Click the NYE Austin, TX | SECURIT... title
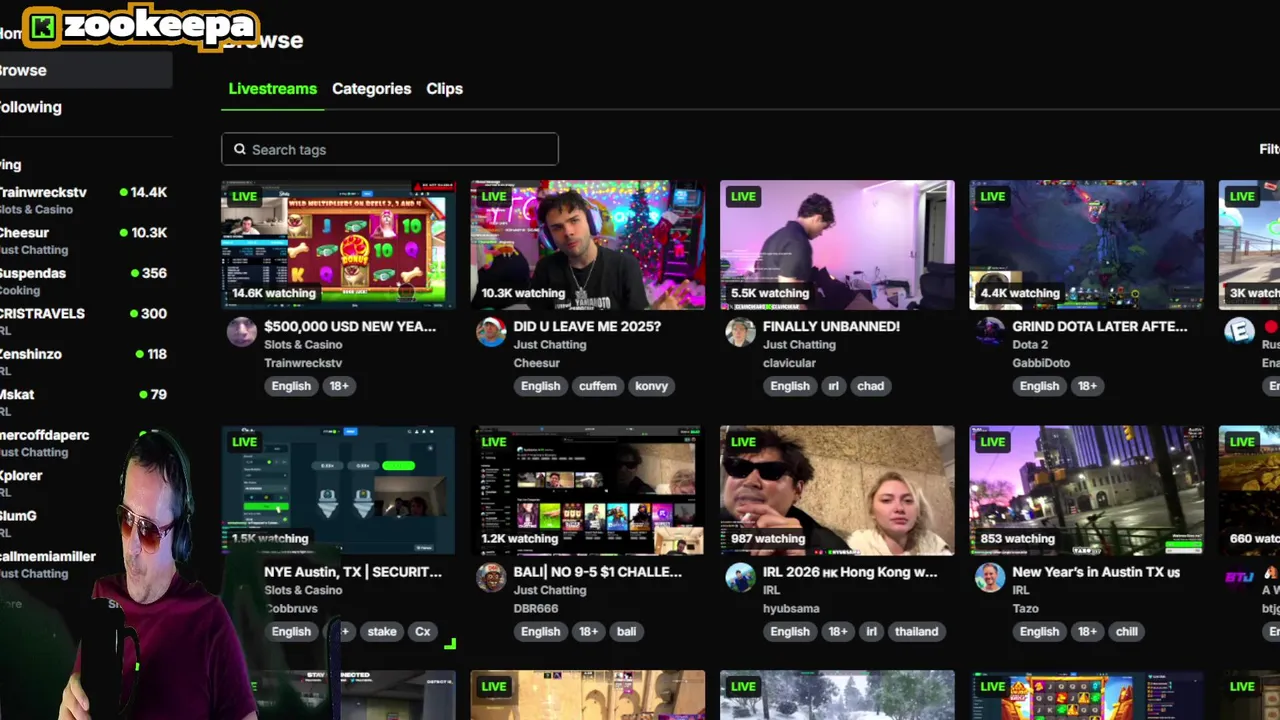This screenshot has height=720, width=1280. 353,572
